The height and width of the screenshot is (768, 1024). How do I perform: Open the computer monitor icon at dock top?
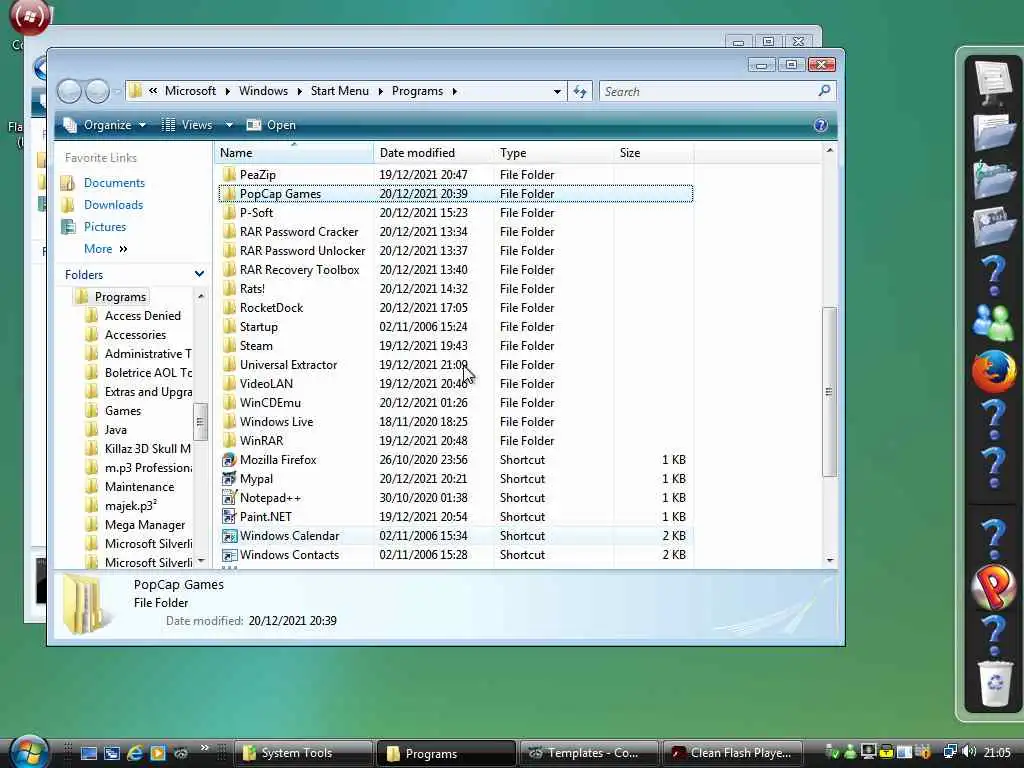coord(993,83)
